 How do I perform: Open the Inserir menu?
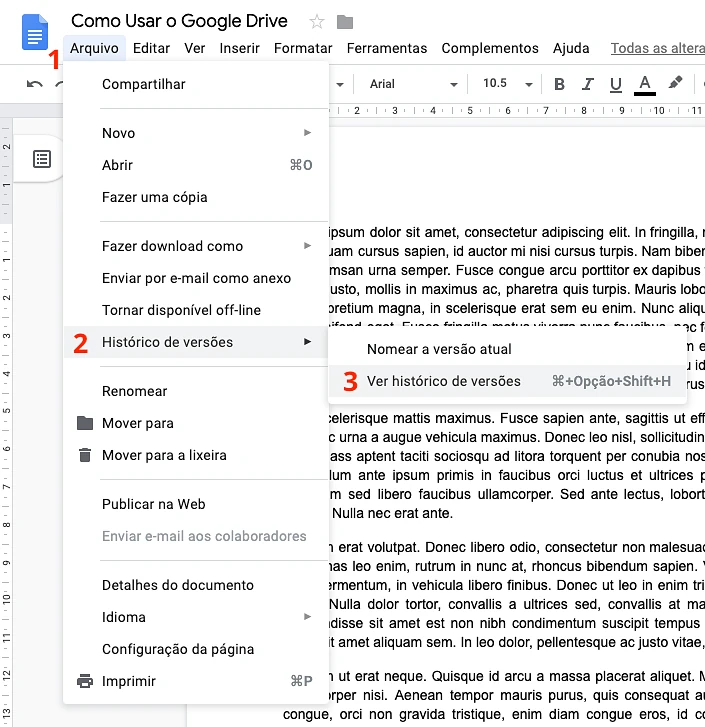pos(240,48)
